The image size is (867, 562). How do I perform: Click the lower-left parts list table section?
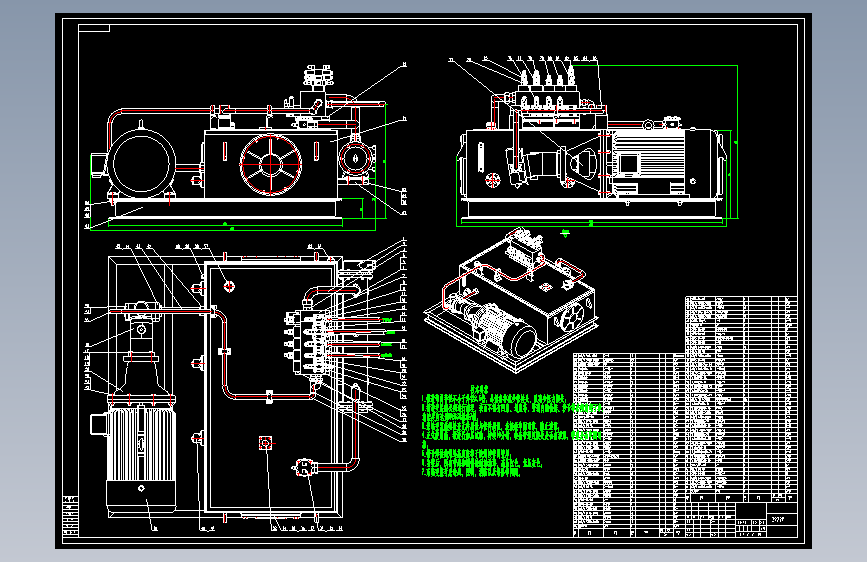point(629,445)
